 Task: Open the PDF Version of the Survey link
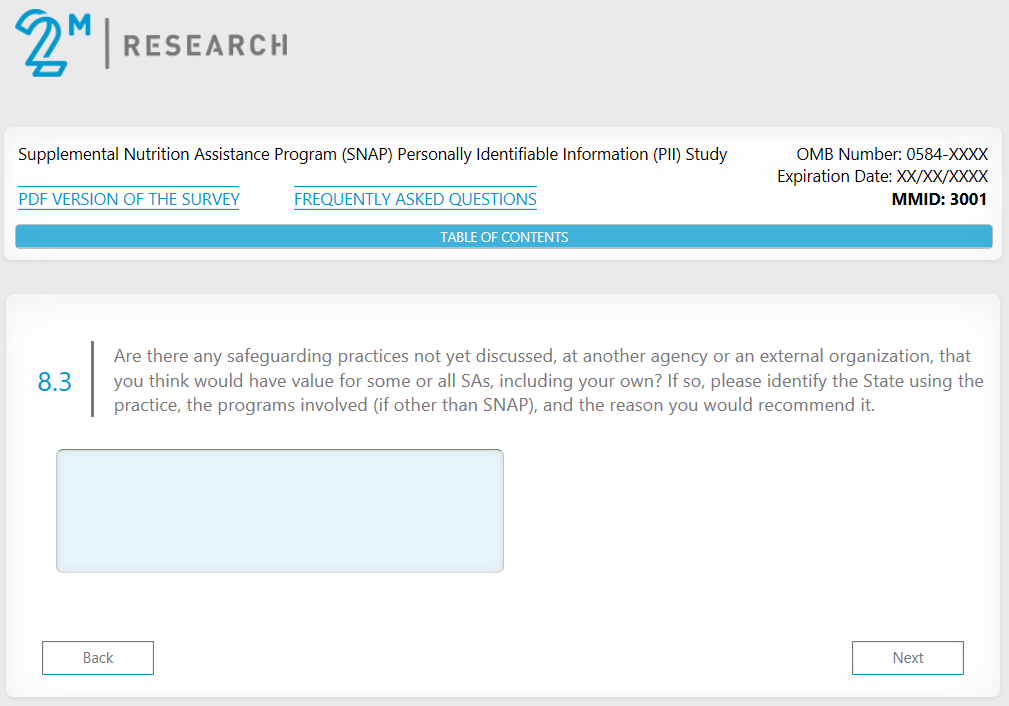point(129,199)
